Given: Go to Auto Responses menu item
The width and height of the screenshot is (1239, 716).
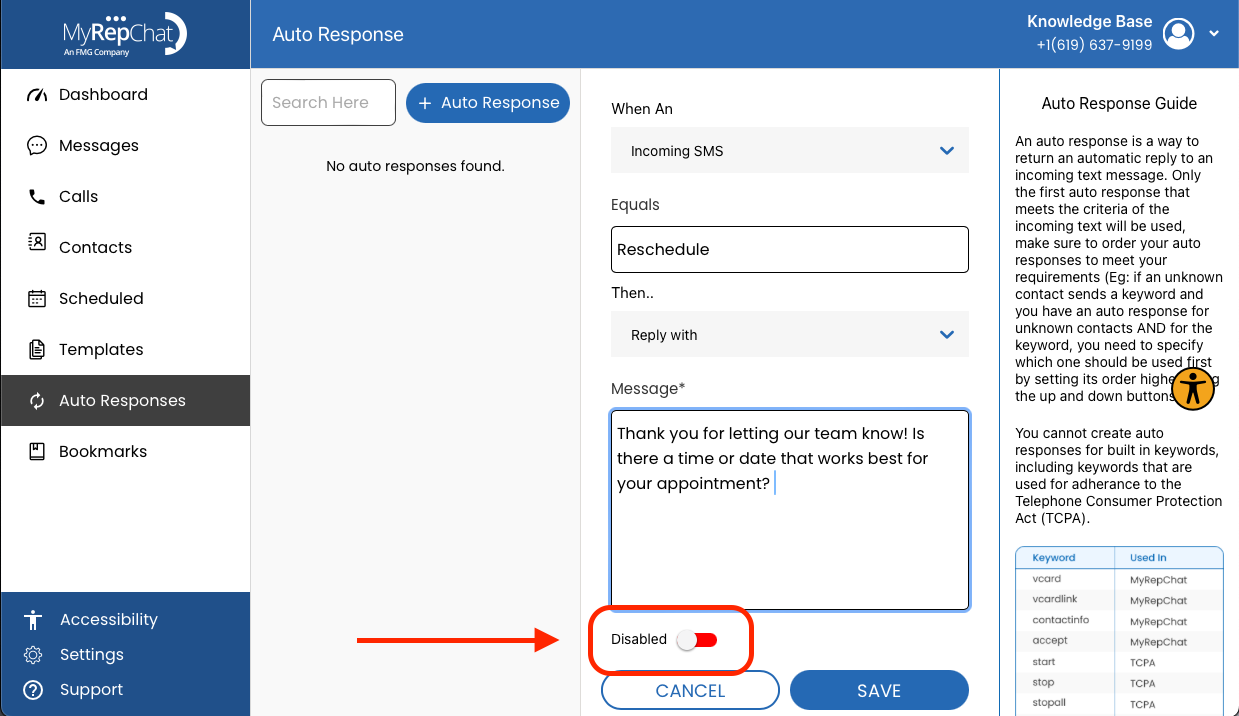Looking at the screenshot, I should point(125,401).
